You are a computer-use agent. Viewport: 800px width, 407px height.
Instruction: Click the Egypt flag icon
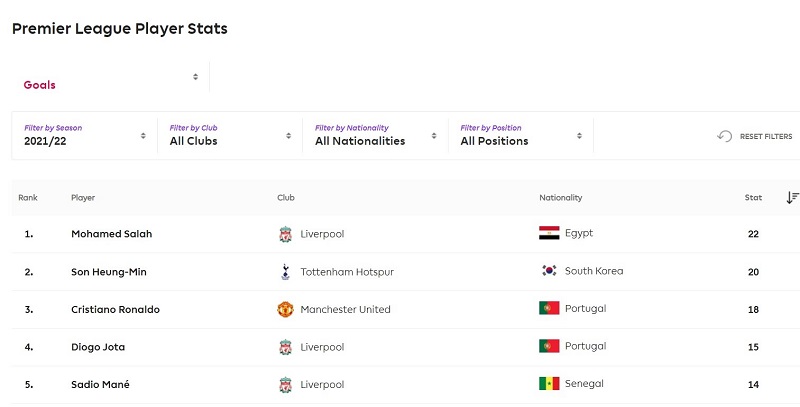[x=548, y=233]
